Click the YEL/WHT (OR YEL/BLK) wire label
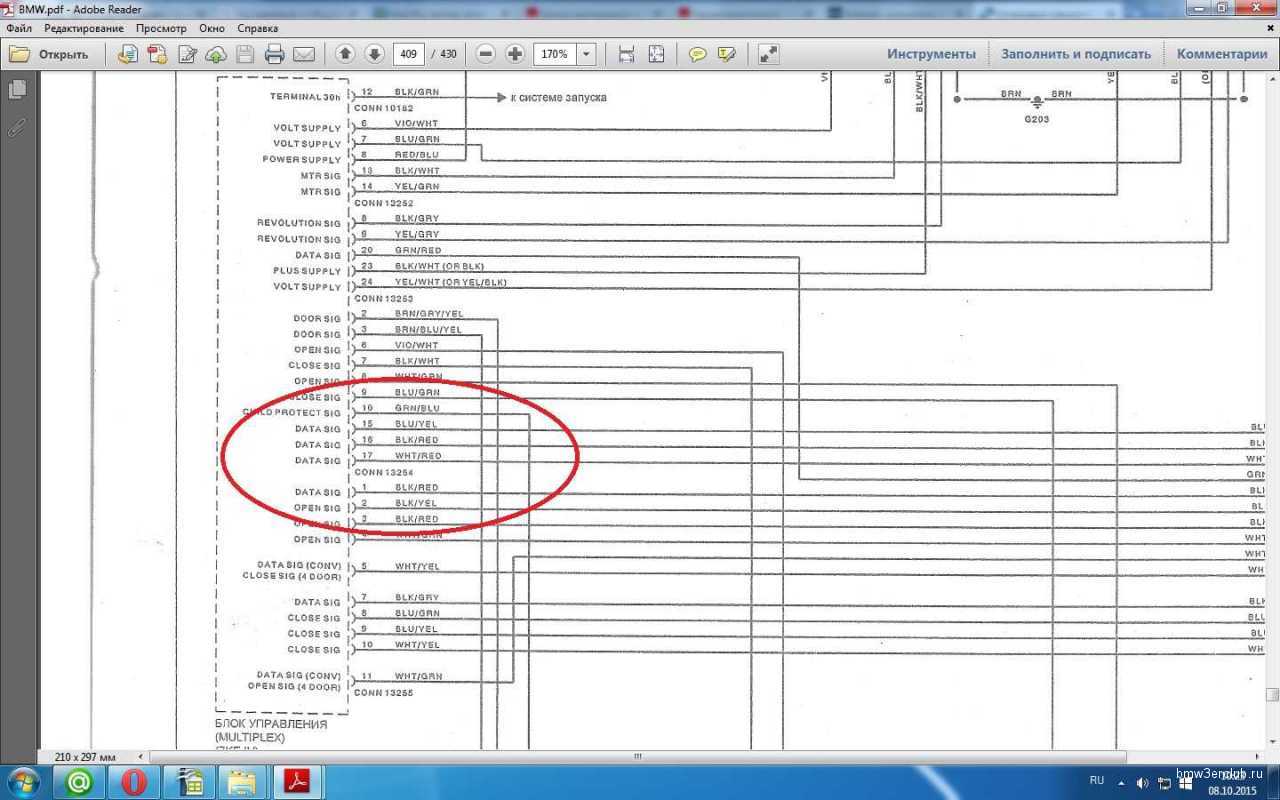The height and width of the screenshot is (800, 1280). click(450, 282)
